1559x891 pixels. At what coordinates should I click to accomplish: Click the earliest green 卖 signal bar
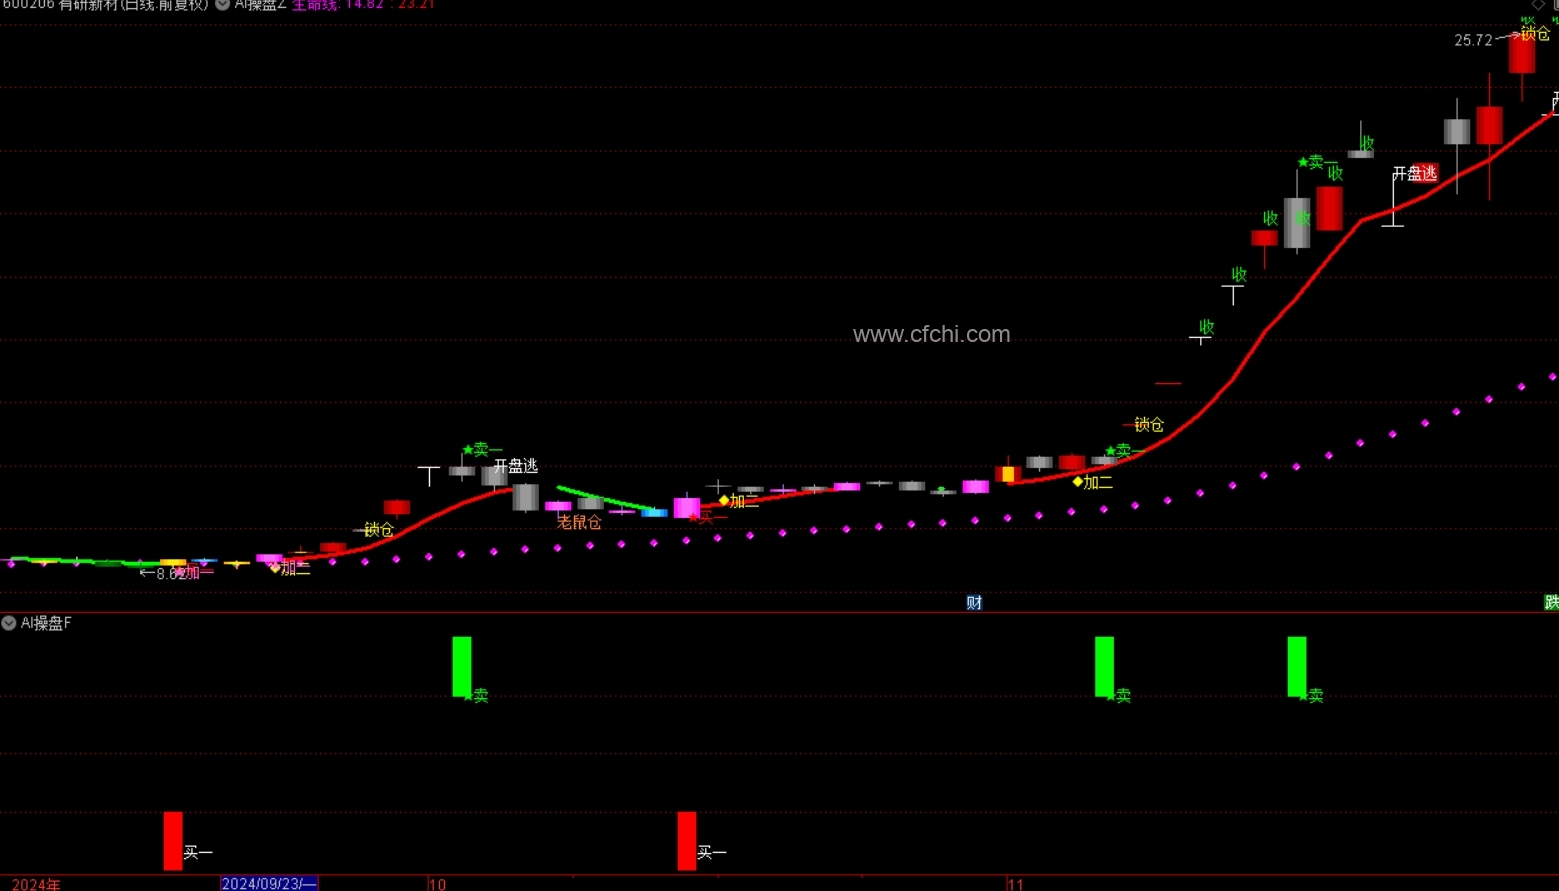(x=461, y=666)
